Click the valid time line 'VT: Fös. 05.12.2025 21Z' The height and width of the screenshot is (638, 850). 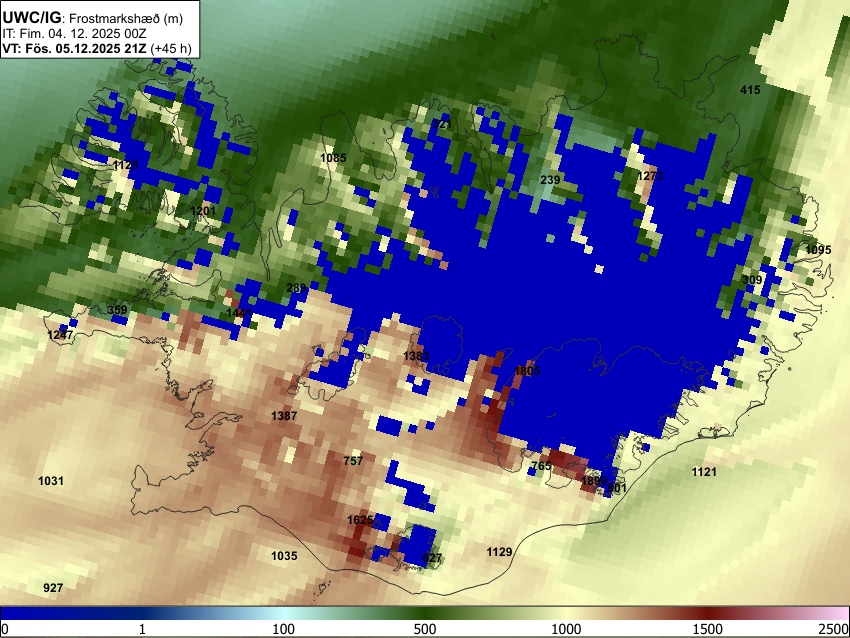click(76, 48)
